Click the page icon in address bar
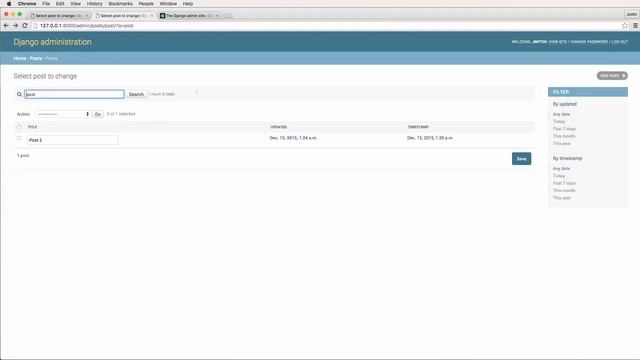 36,26
